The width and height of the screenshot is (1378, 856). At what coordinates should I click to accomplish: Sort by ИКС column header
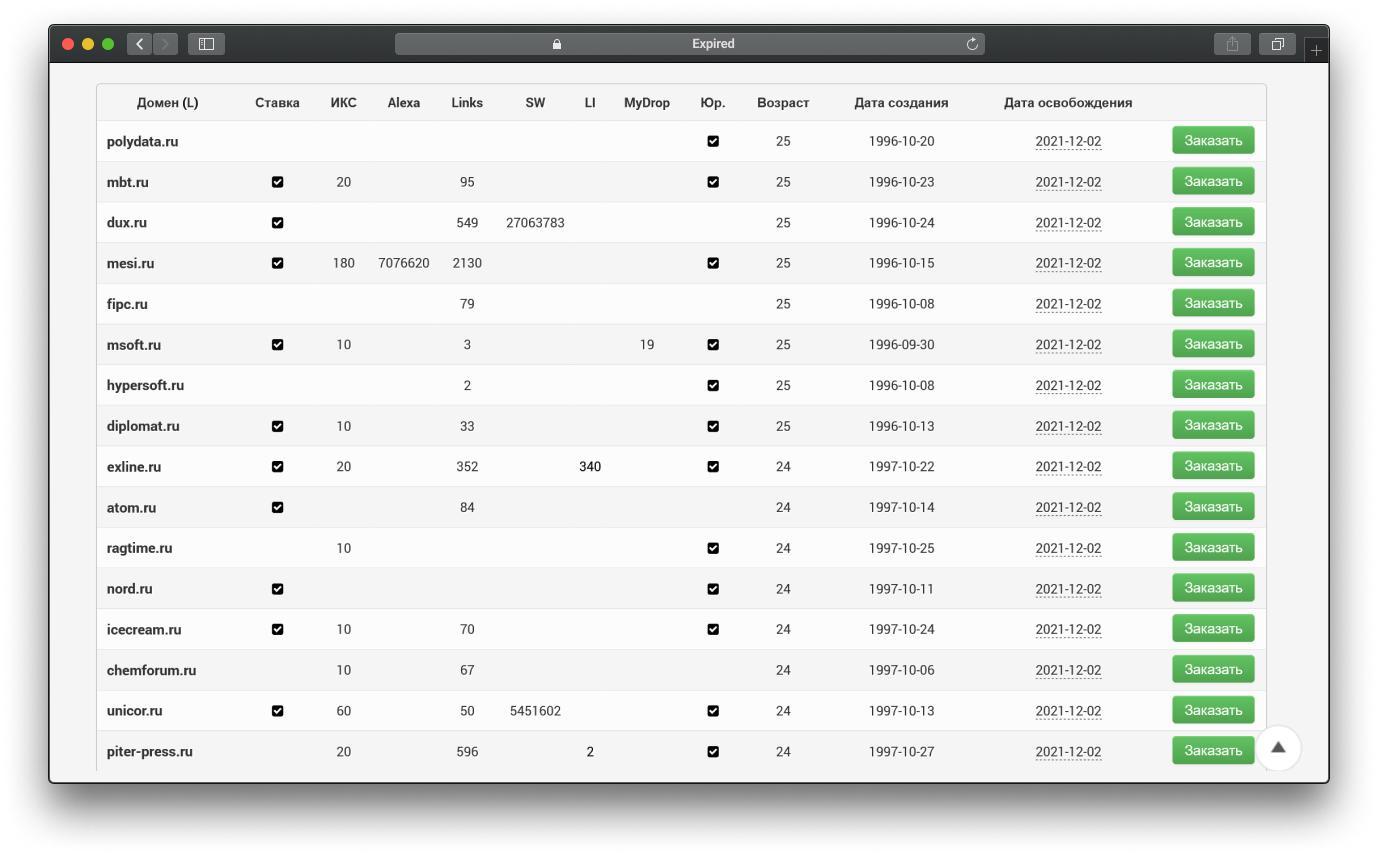[x=343, y=103]
